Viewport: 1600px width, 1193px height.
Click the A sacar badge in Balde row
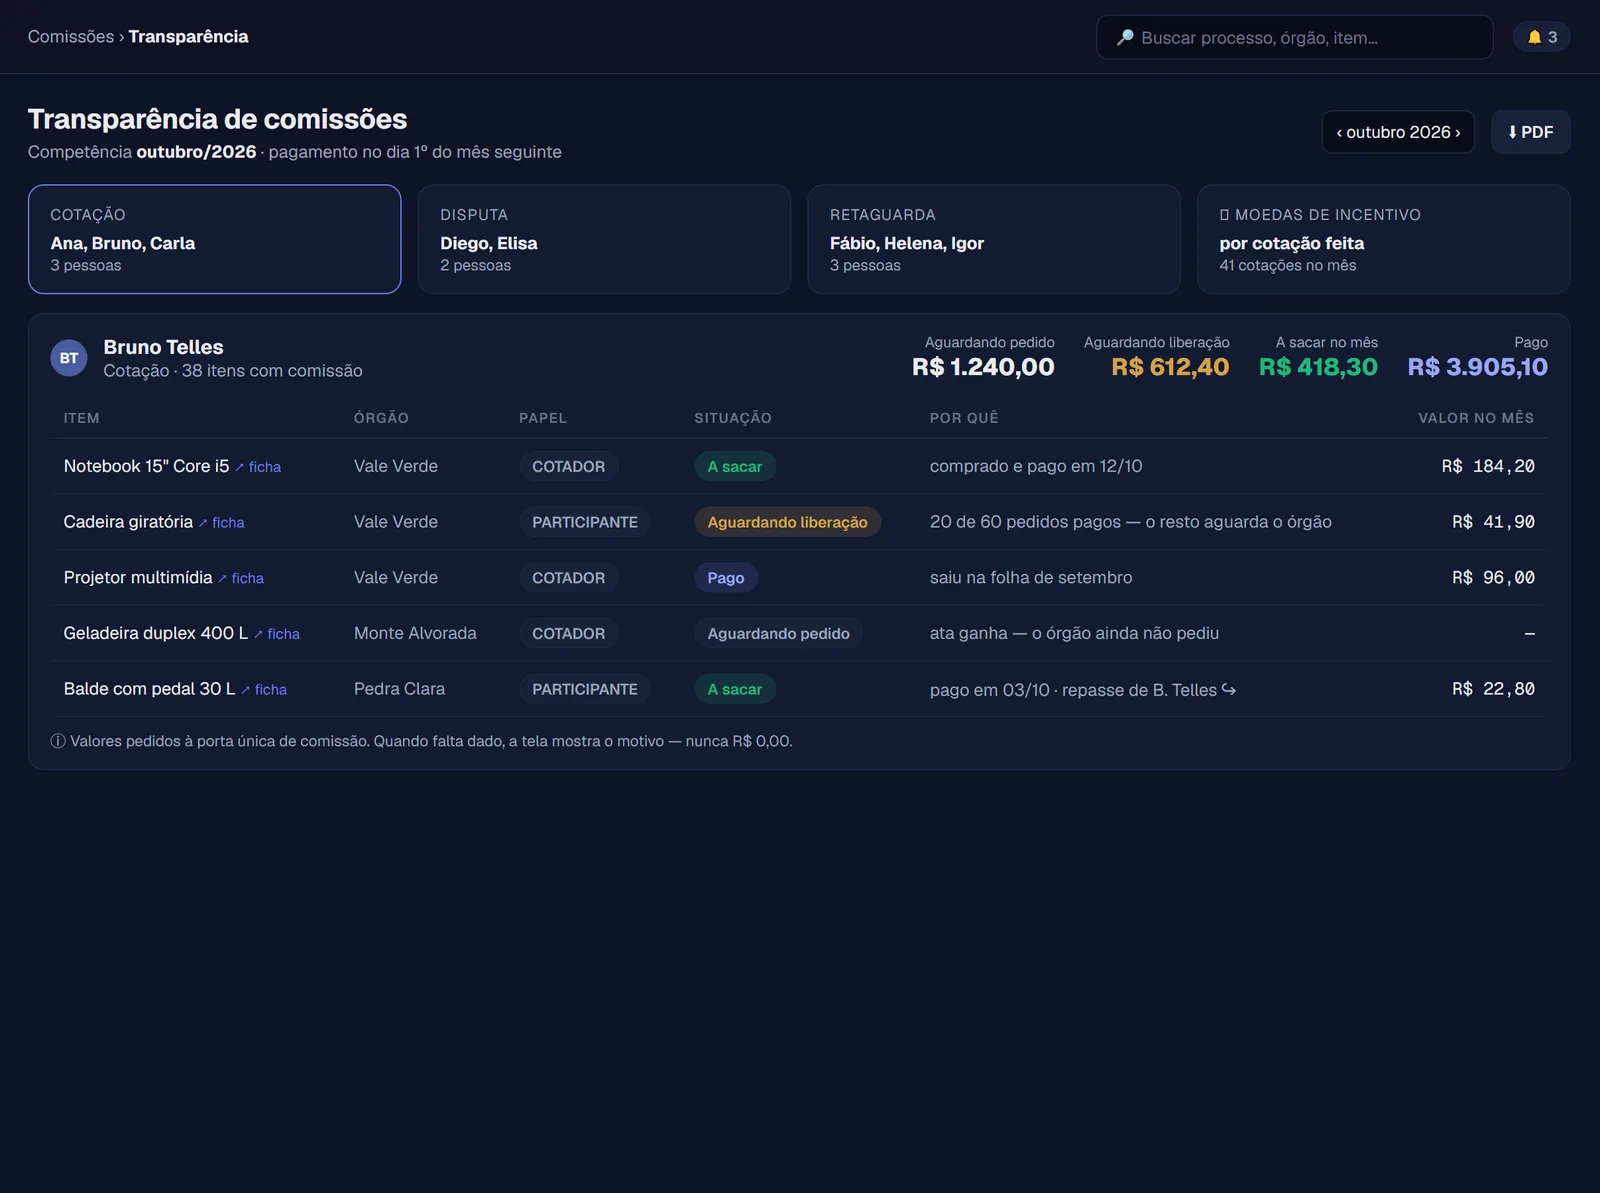(x=735, y=689)
